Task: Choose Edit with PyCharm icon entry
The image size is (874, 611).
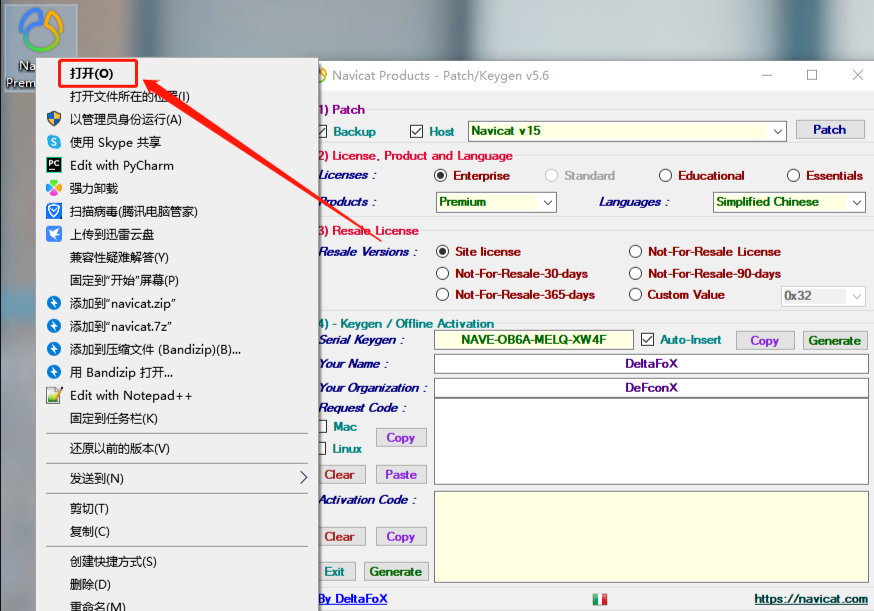Action: (x=54, y=165)
